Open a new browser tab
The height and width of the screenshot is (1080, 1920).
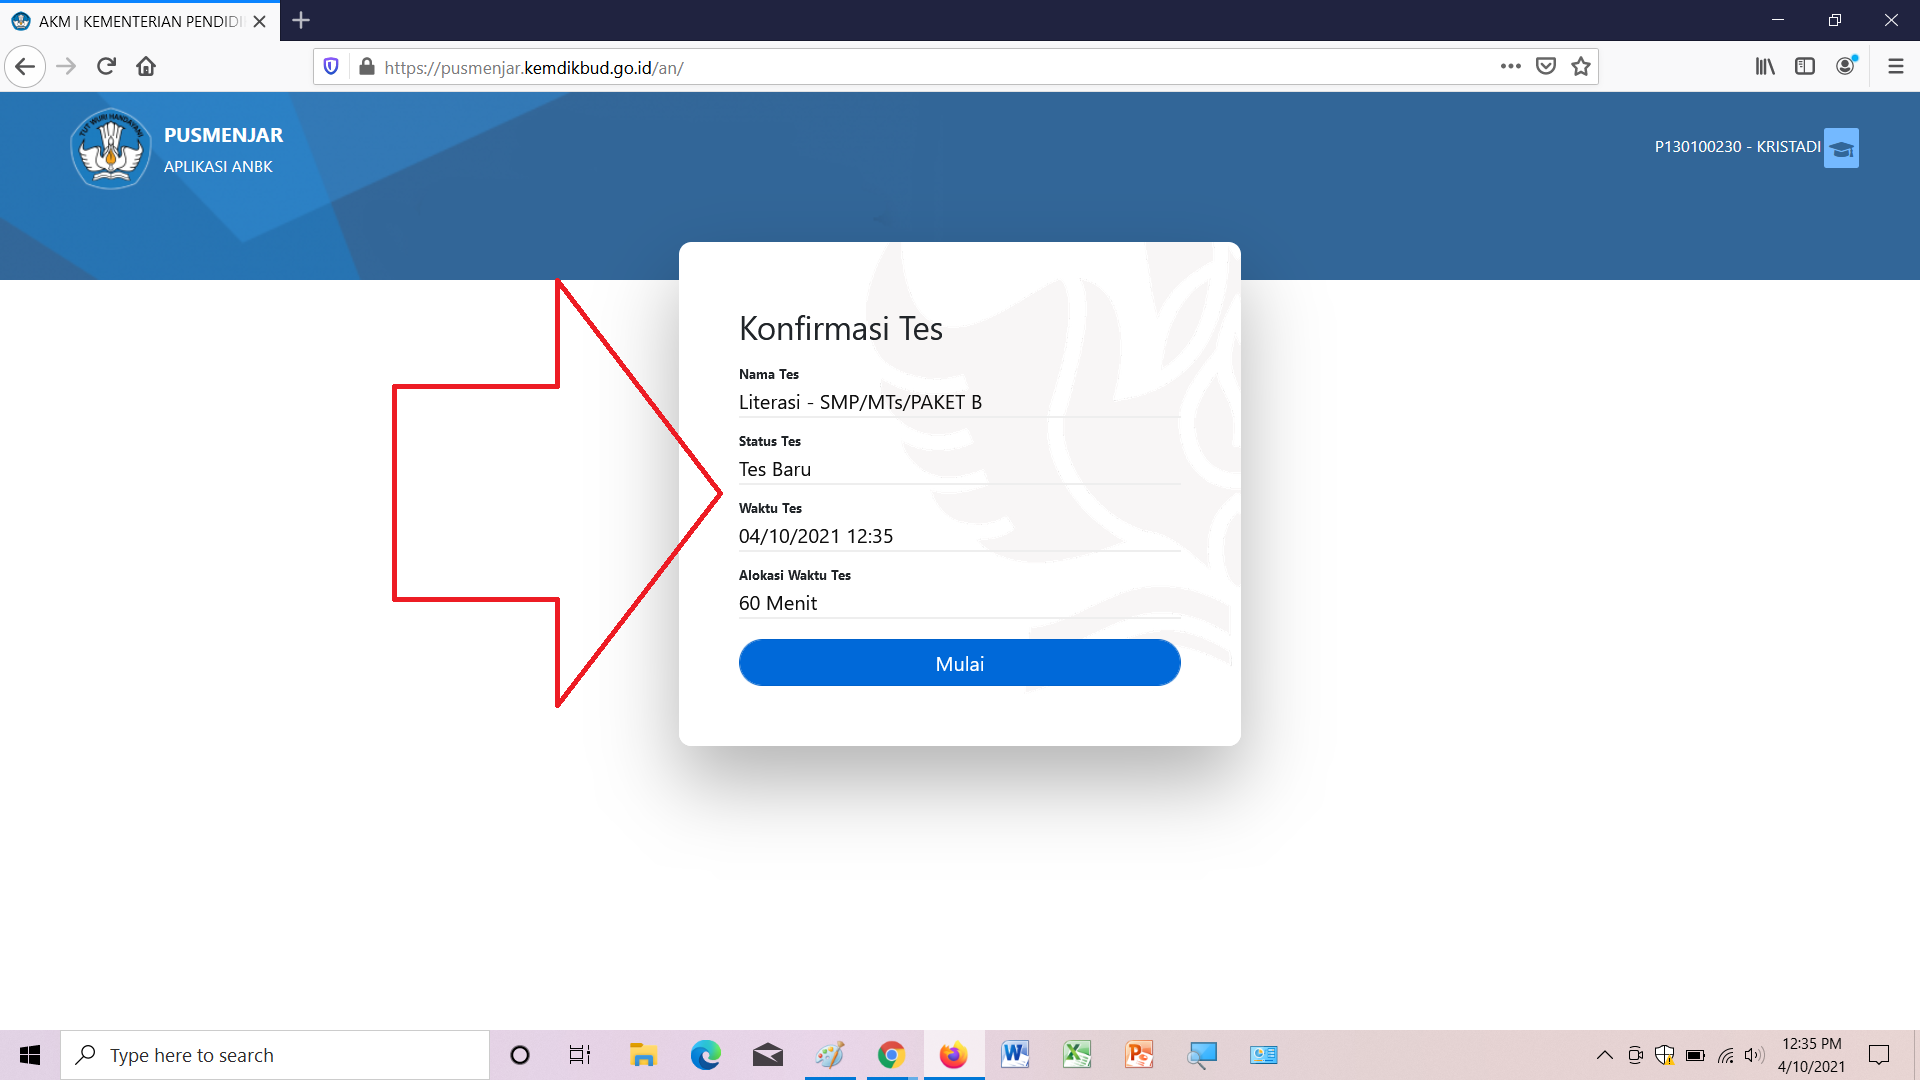coord(300,20)
